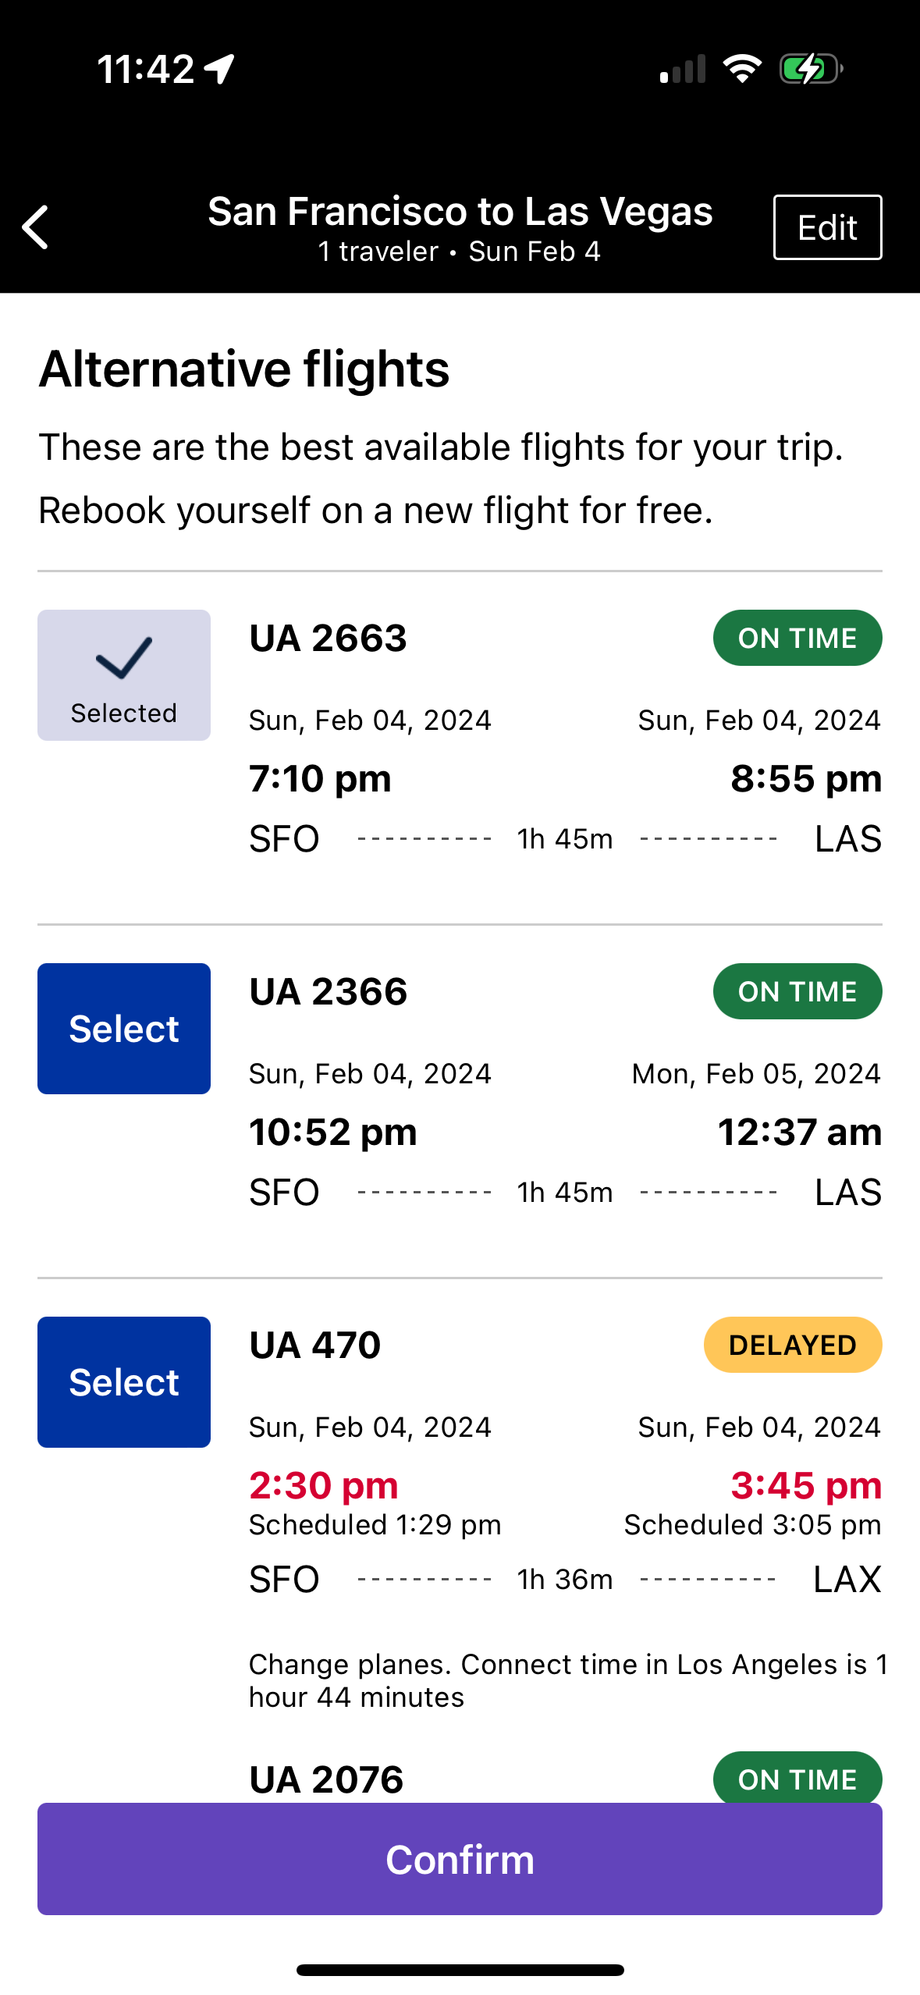
Task: Select the delayed UA 470 connecting flight
Action: pyautogui.click(x=124, y=1381)
